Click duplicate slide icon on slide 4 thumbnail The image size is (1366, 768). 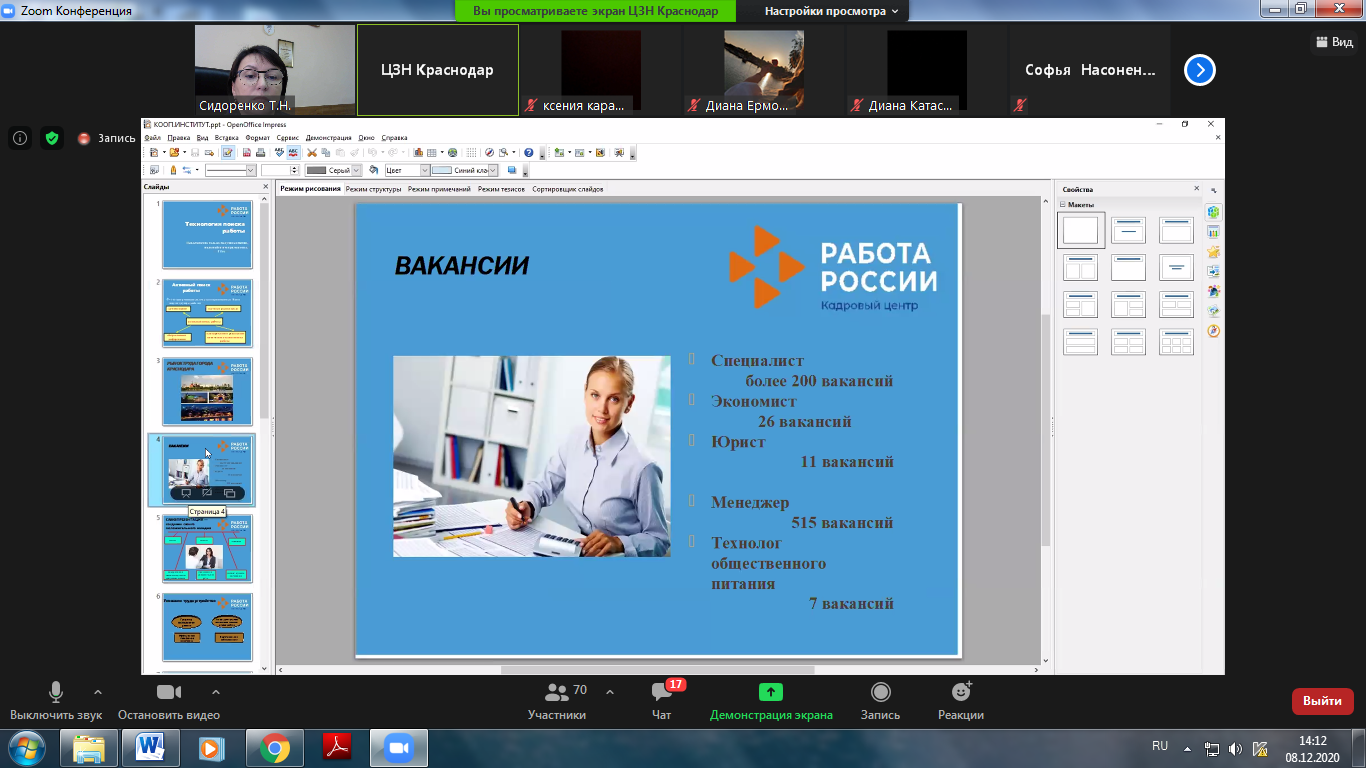(x=229, y=493)
